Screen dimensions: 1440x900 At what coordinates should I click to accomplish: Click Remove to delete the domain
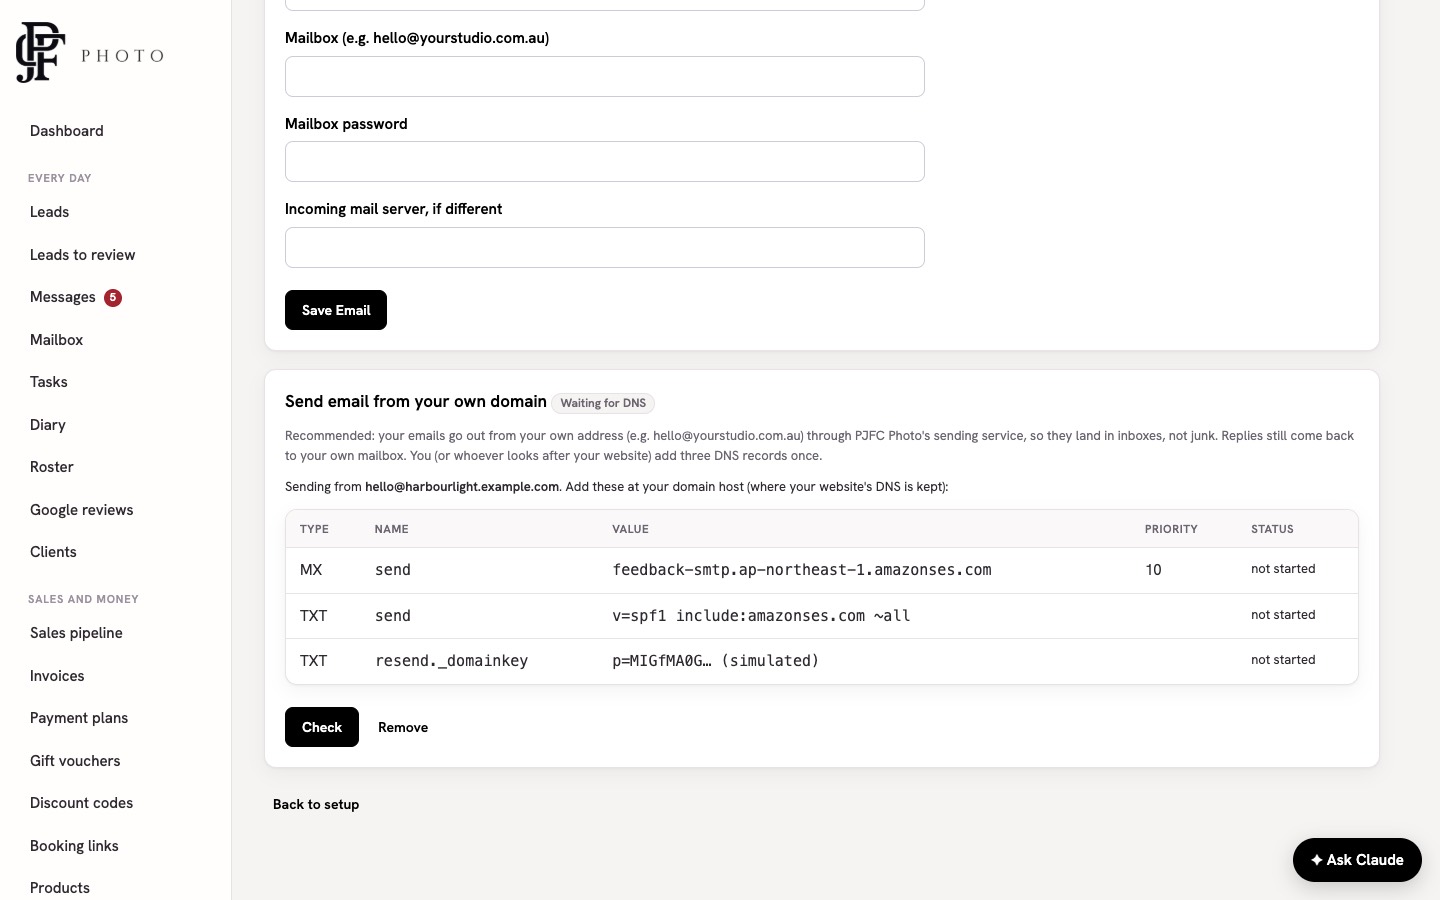click(x=403, y=727)
